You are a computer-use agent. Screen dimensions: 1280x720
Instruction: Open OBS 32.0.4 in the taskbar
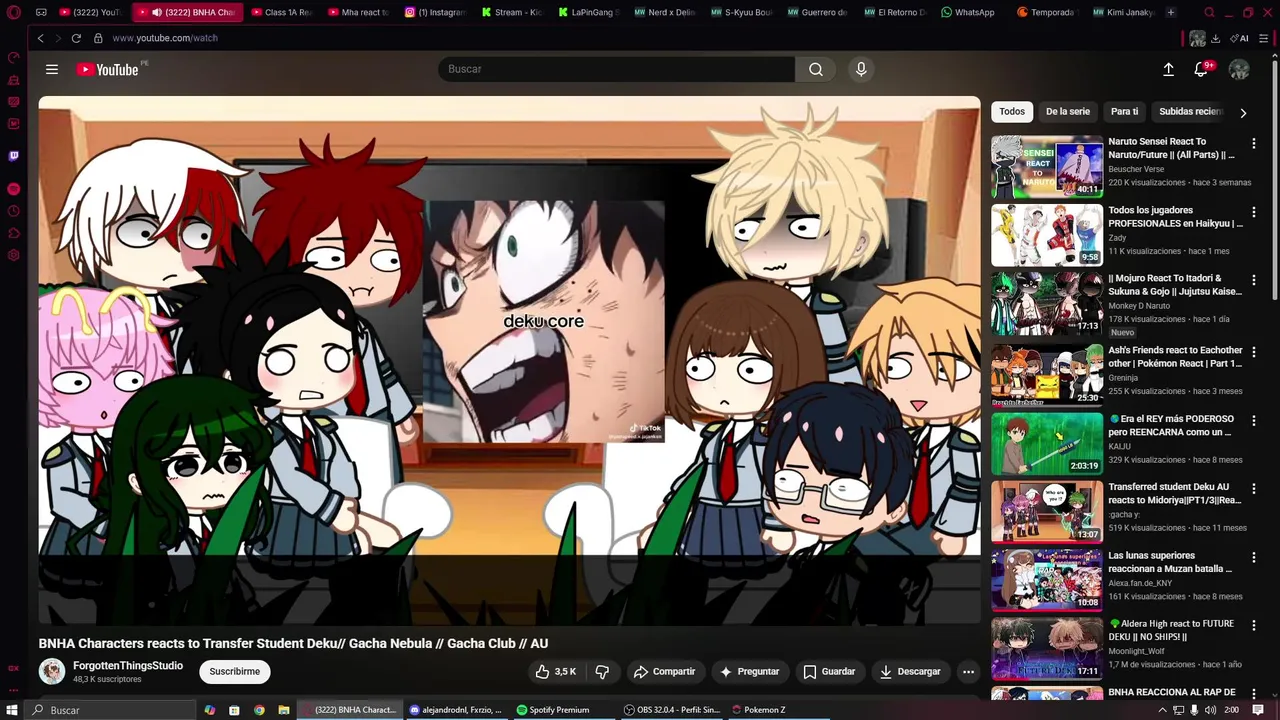pos(672,710)
